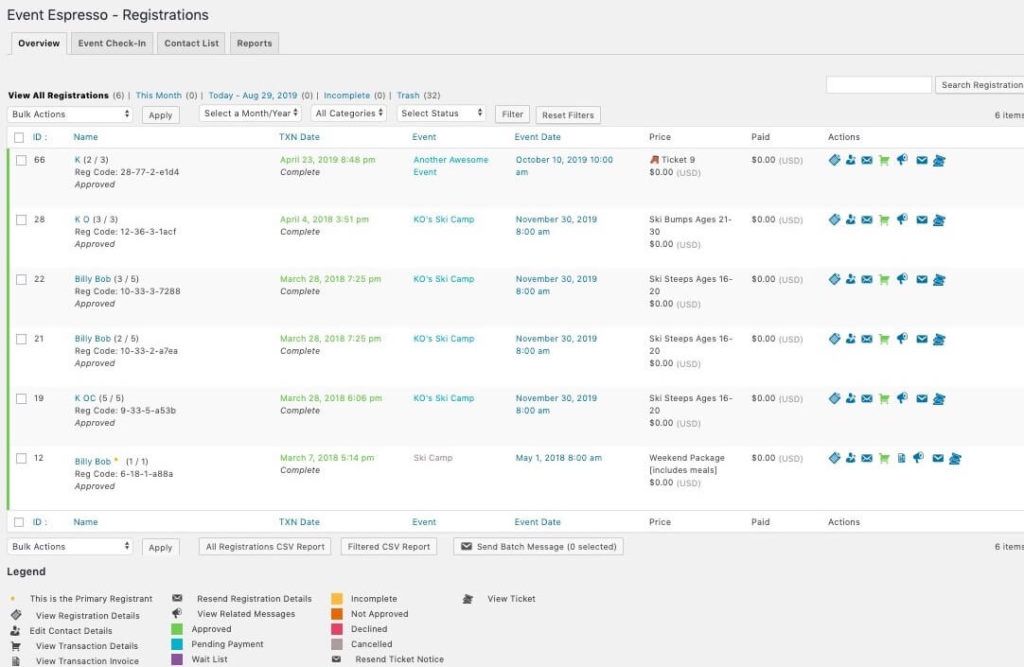Open the Select Status dropdown
1024x667 pixels.
click(441, 114)
